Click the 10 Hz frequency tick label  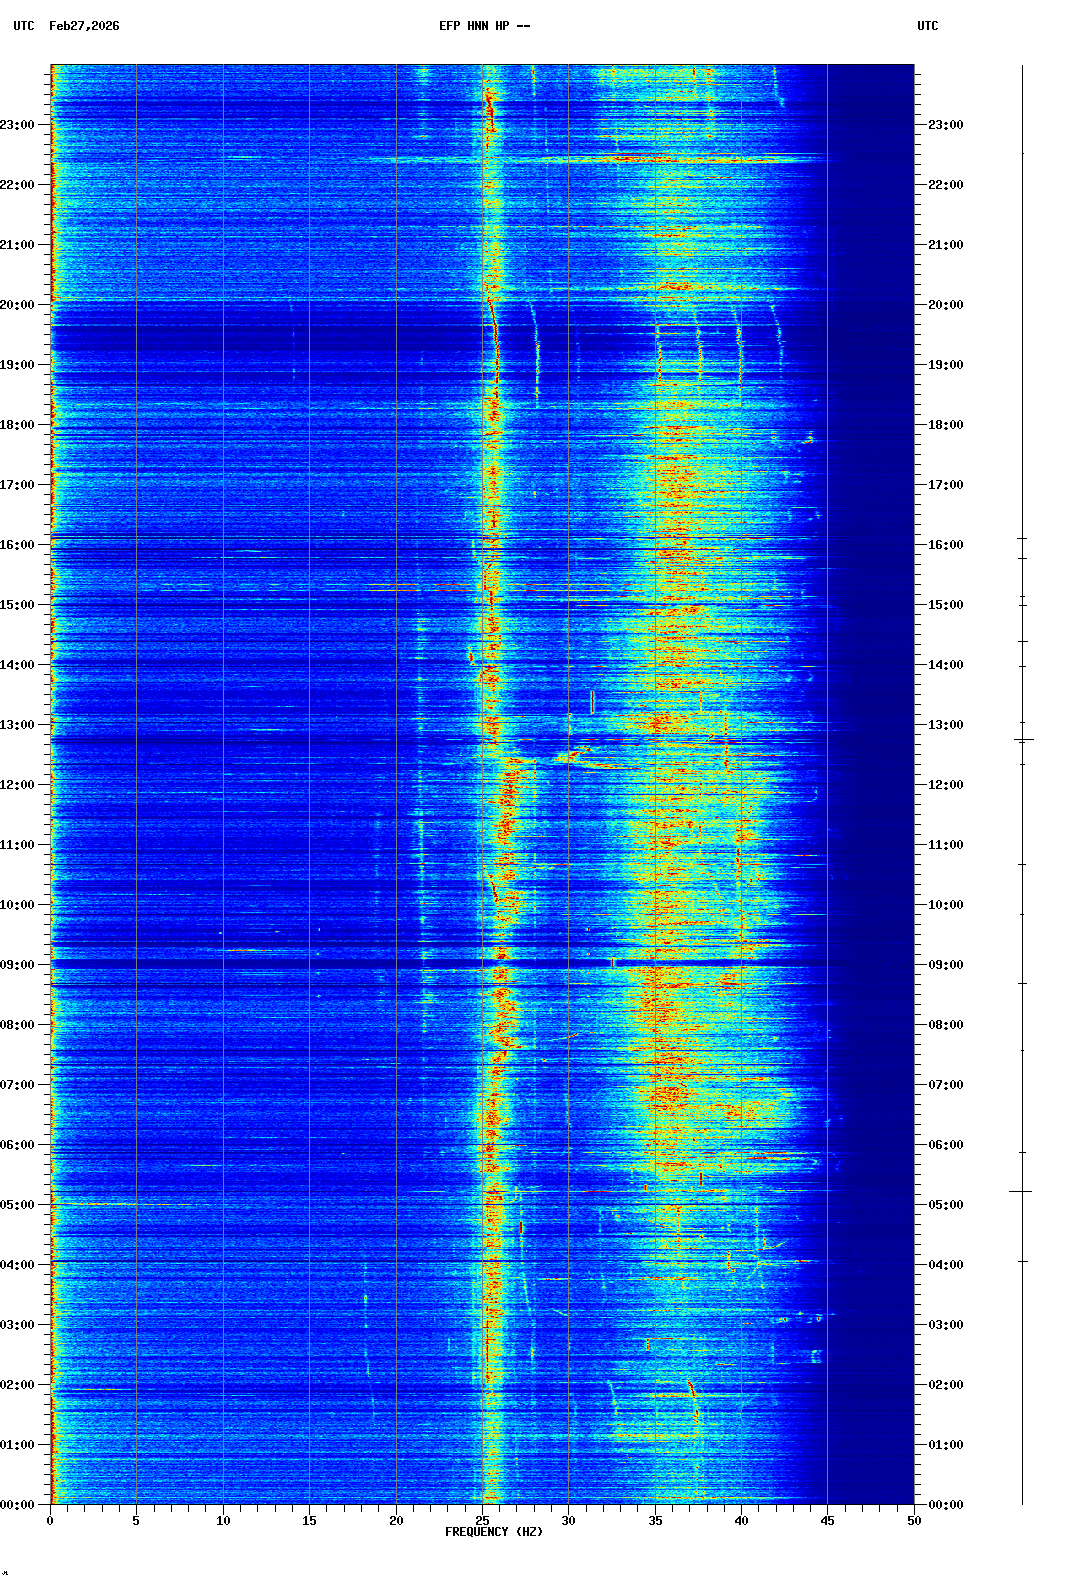click(x=223, y=1521)
